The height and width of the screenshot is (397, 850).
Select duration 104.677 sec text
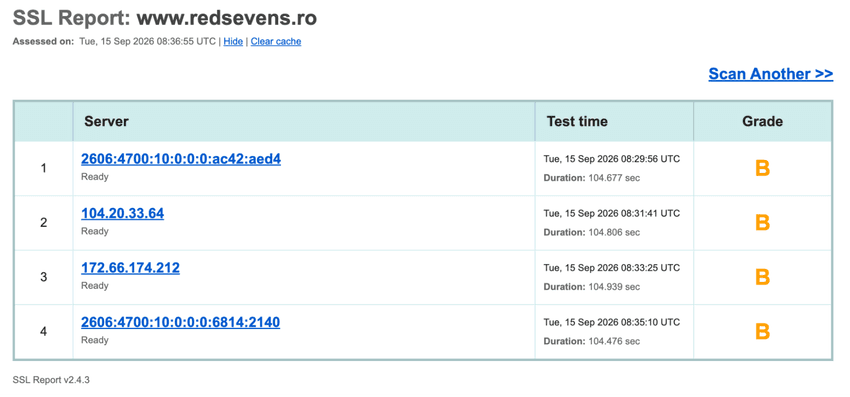[x=592, y=178]
